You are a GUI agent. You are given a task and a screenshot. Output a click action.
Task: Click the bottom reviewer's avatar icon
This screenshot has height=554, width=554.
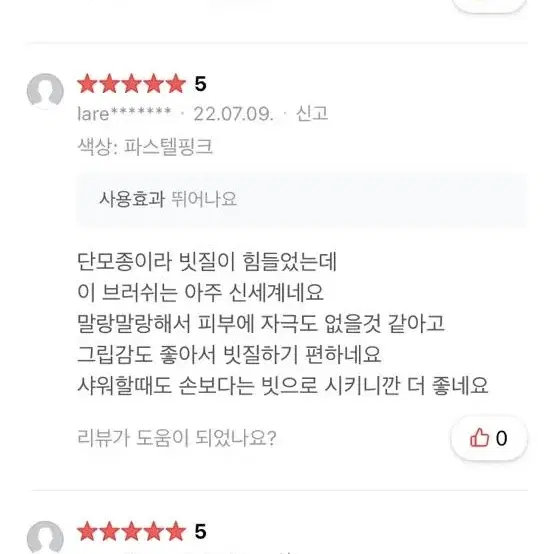tap(45, 537)
